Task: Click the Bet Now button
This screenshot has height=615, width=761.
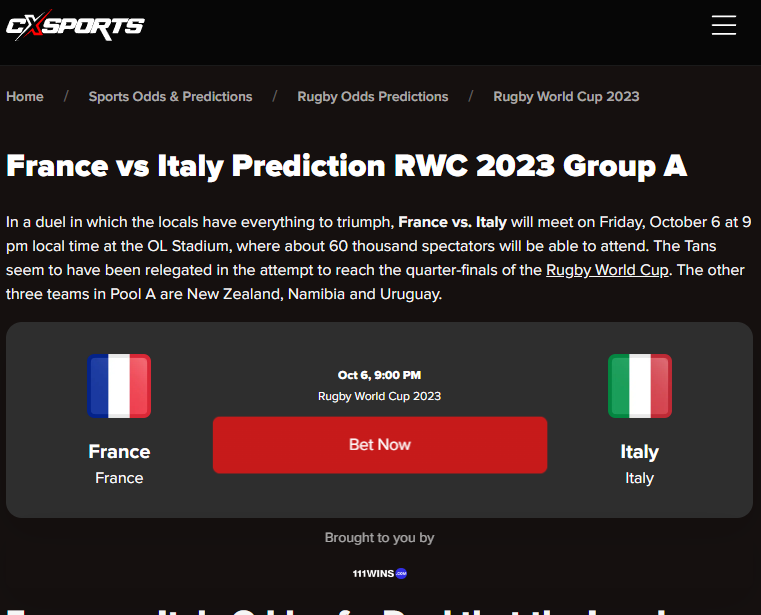Action: [380, 445]
